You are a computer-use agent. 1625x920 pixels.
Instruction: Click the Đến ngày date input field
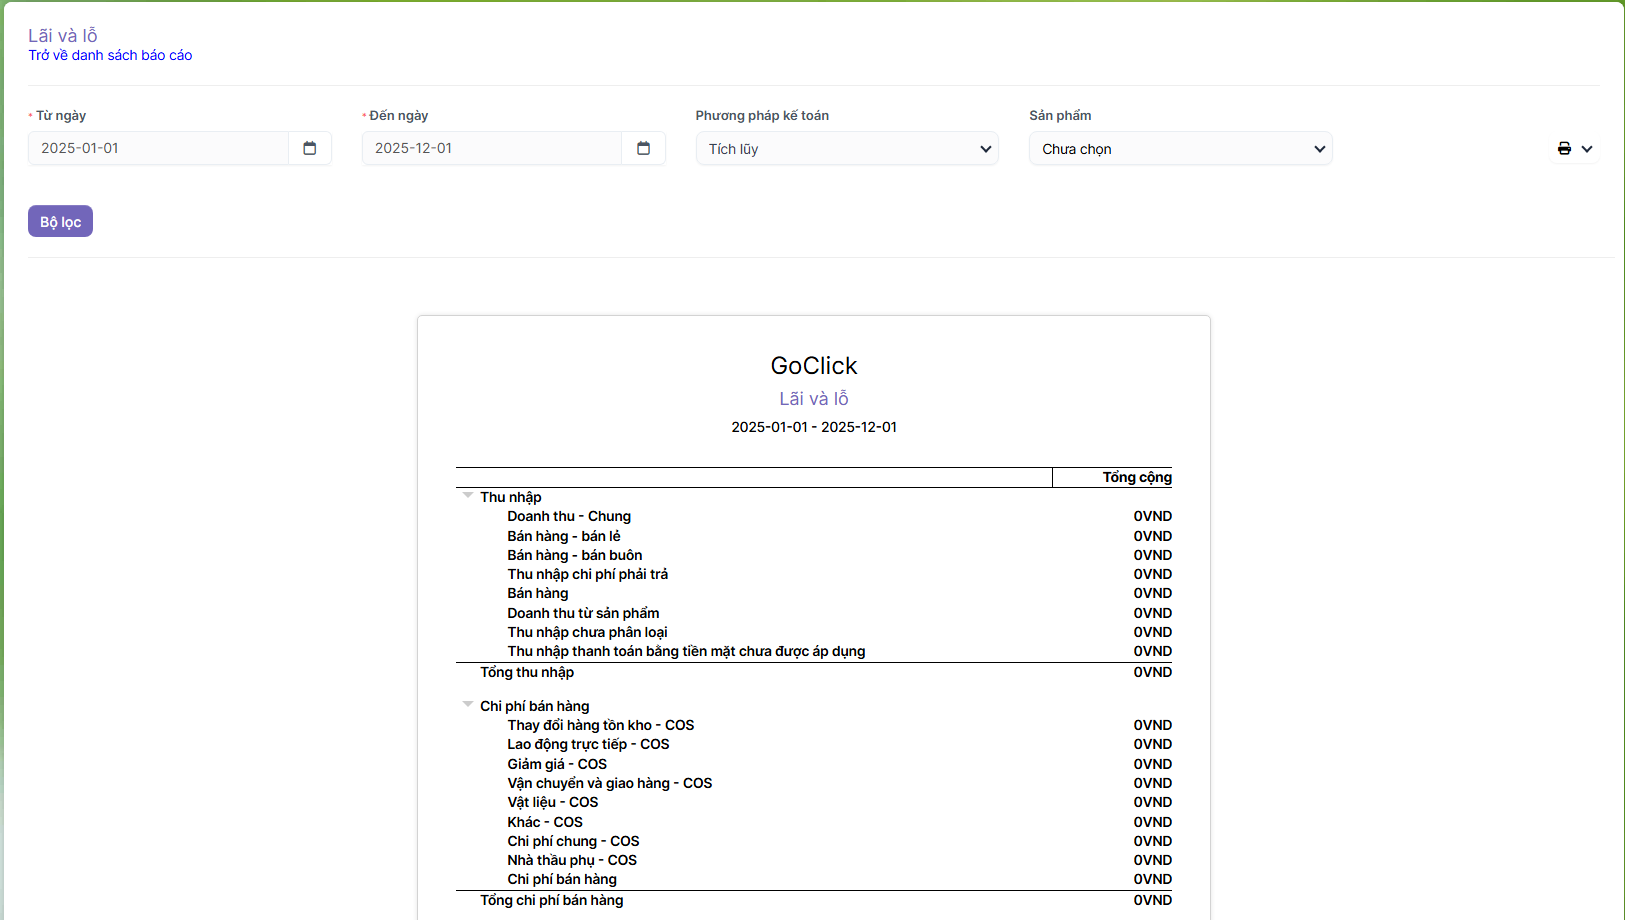pos(492,148)
